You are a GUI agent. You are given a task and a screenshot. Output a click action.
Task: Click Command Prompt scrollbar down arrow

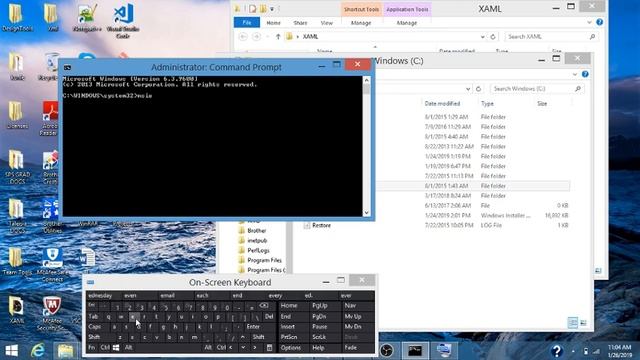pos(366,213)
